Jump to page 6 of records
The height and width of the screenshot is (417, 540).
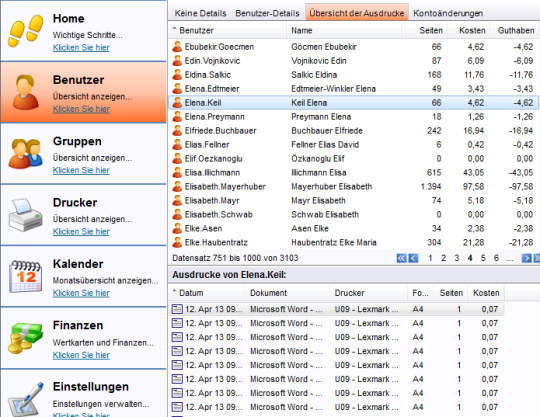496,258
